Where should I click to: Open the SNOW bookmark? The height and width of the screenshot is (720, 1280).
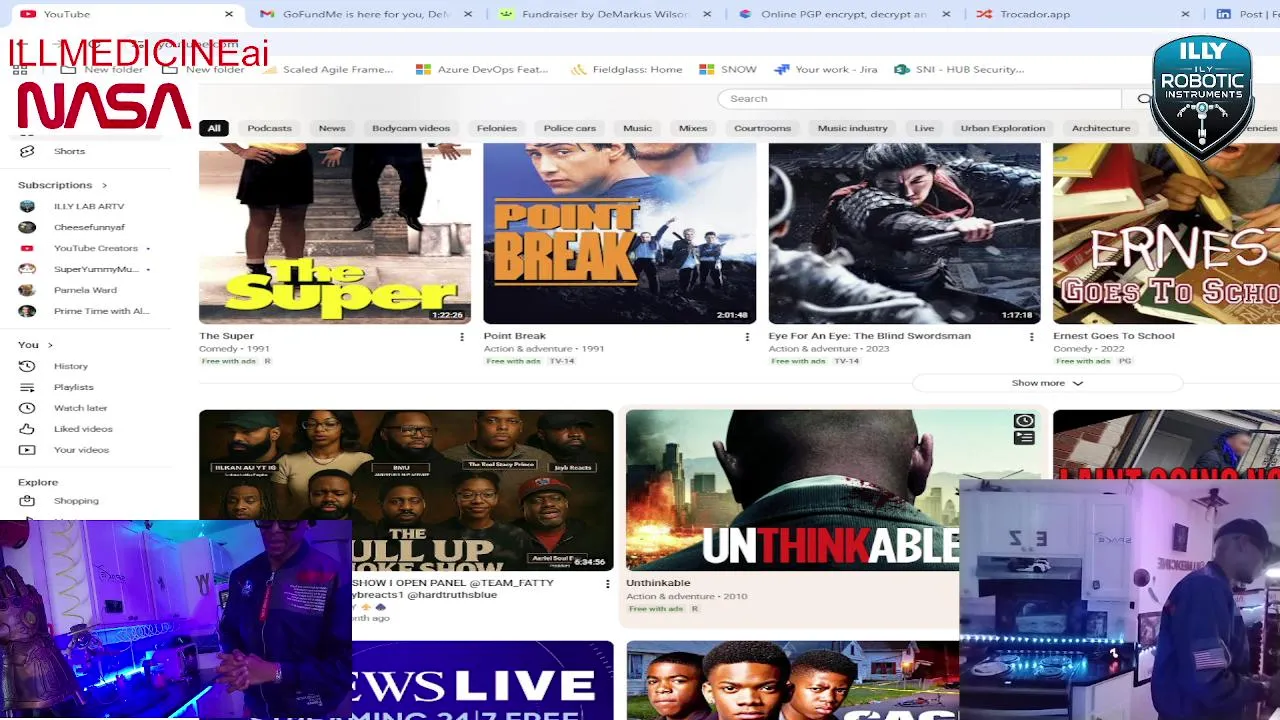tap(727, 70)
